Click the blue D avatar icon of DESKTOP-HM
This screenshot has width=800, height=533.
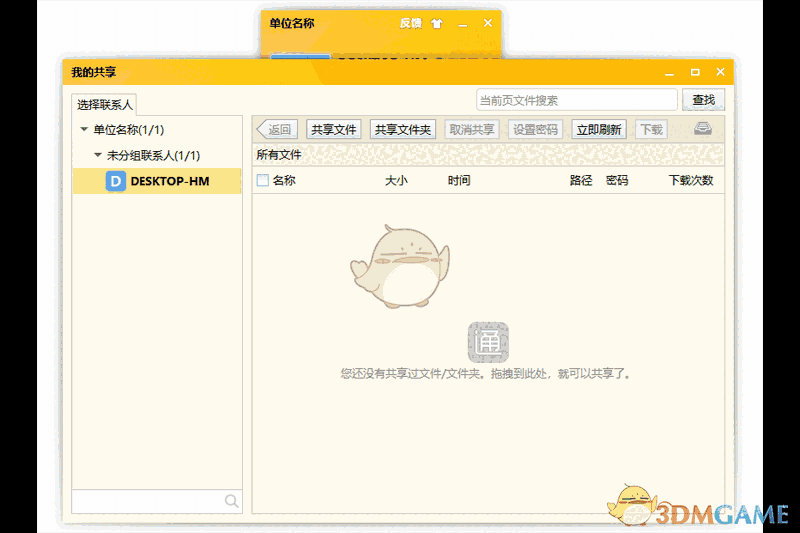116,181
